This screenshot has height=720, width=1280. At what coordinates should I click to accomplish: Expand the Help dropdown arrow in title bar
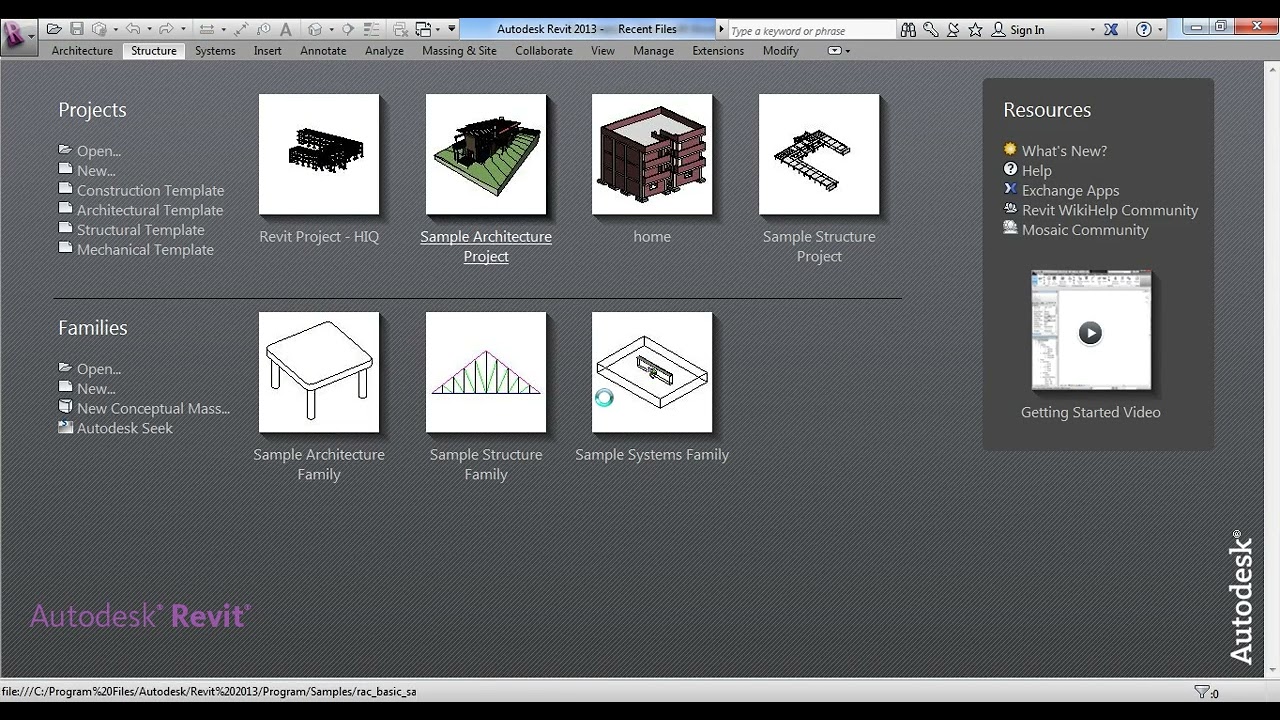[1160, 30]
